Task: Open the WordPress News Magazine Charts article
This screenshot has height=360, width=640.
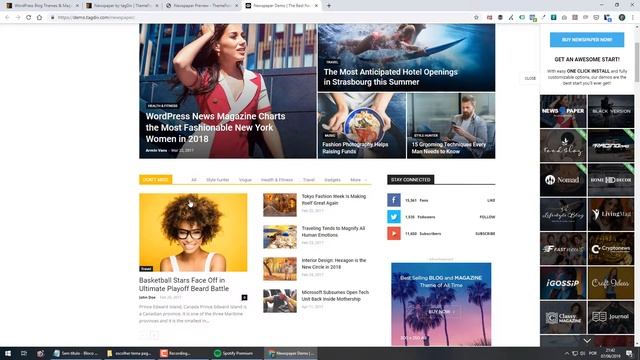Action: [x=216, y=127]
